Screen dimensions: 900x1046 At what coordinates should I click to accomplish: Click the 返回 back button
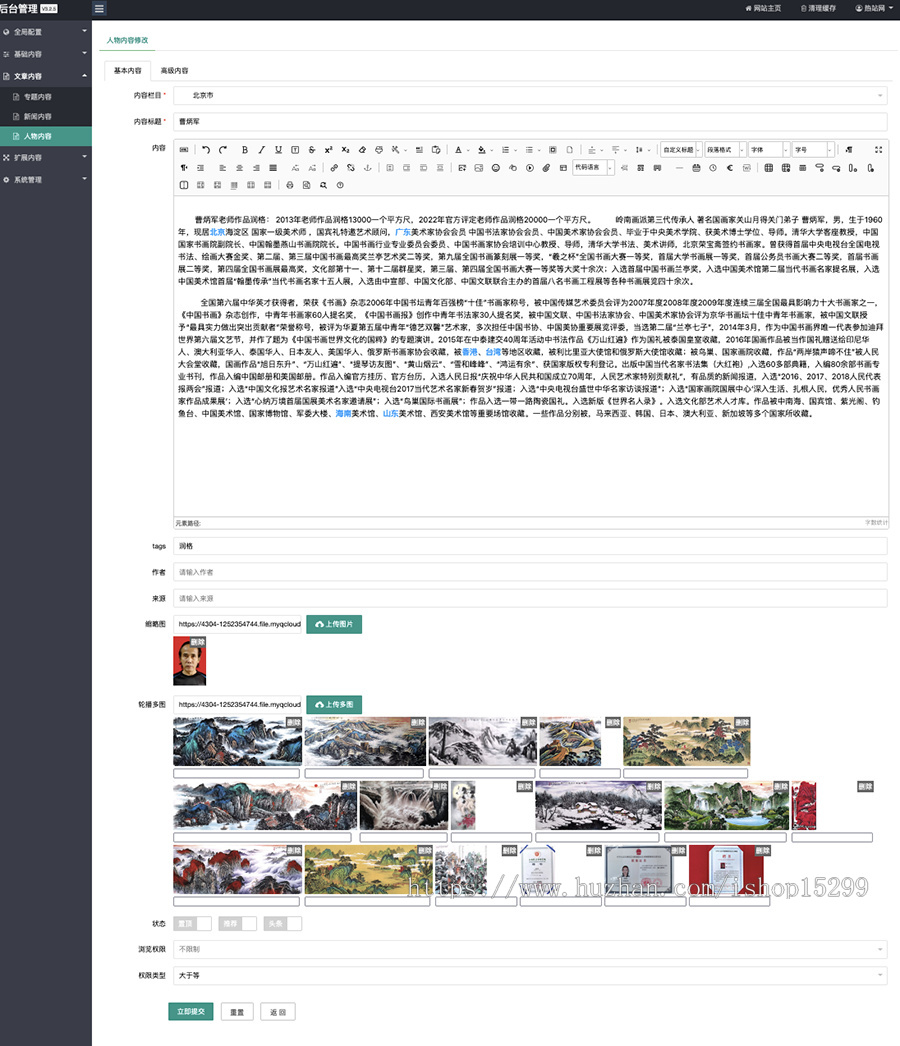pyautogui.click(x=278, y=1012)
